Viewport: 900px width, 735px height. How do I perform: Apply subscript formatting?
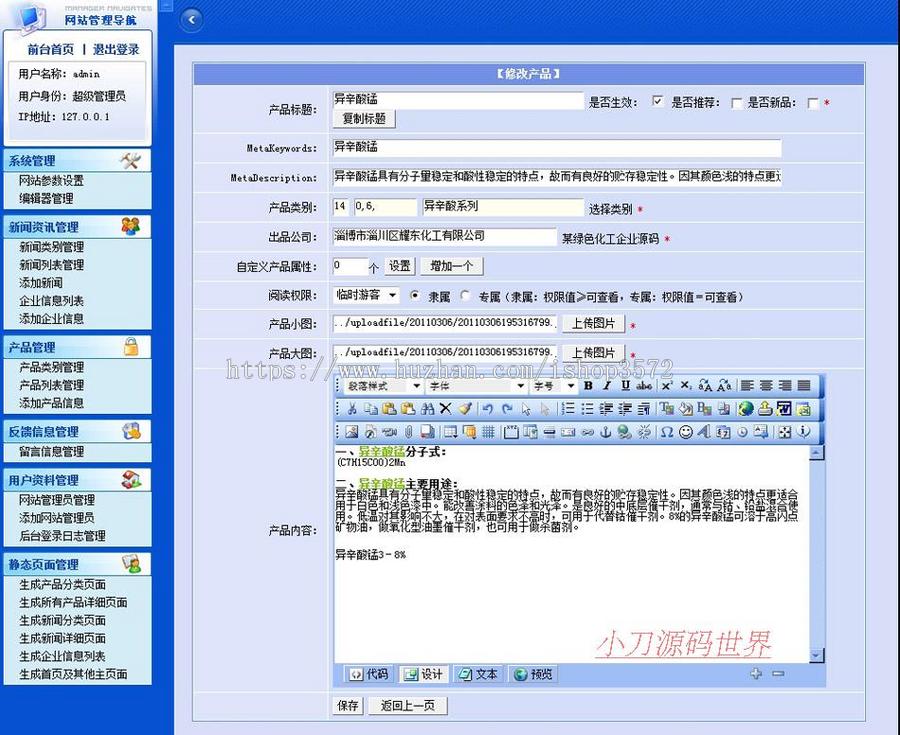(x=685, y=386)
